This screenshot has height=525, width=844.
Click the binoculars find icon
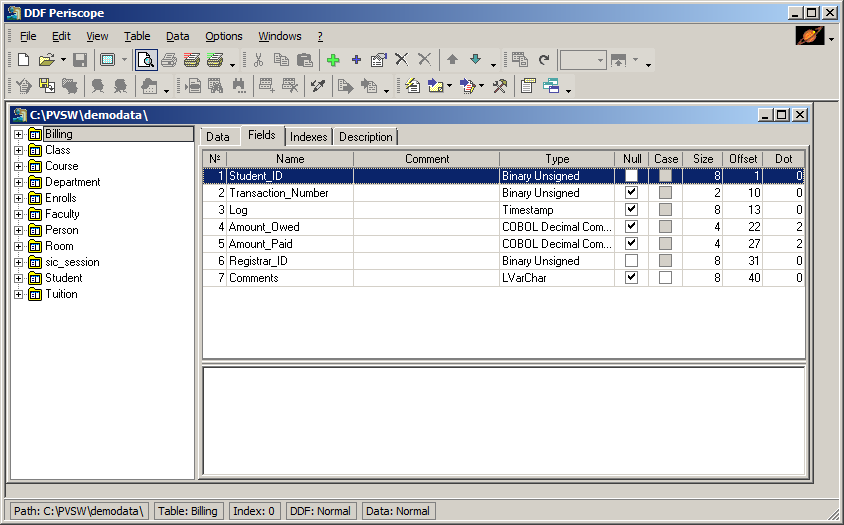tap(239, 86)
